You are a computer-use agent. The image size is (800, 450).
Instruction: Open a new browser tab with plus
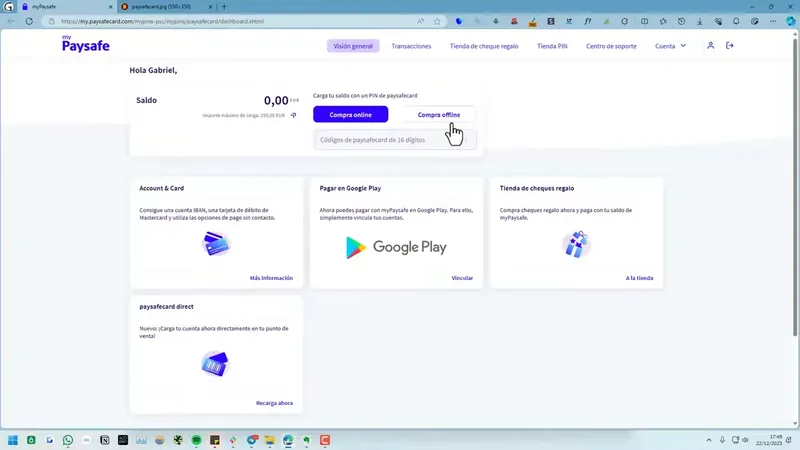(x=224, y=7)
